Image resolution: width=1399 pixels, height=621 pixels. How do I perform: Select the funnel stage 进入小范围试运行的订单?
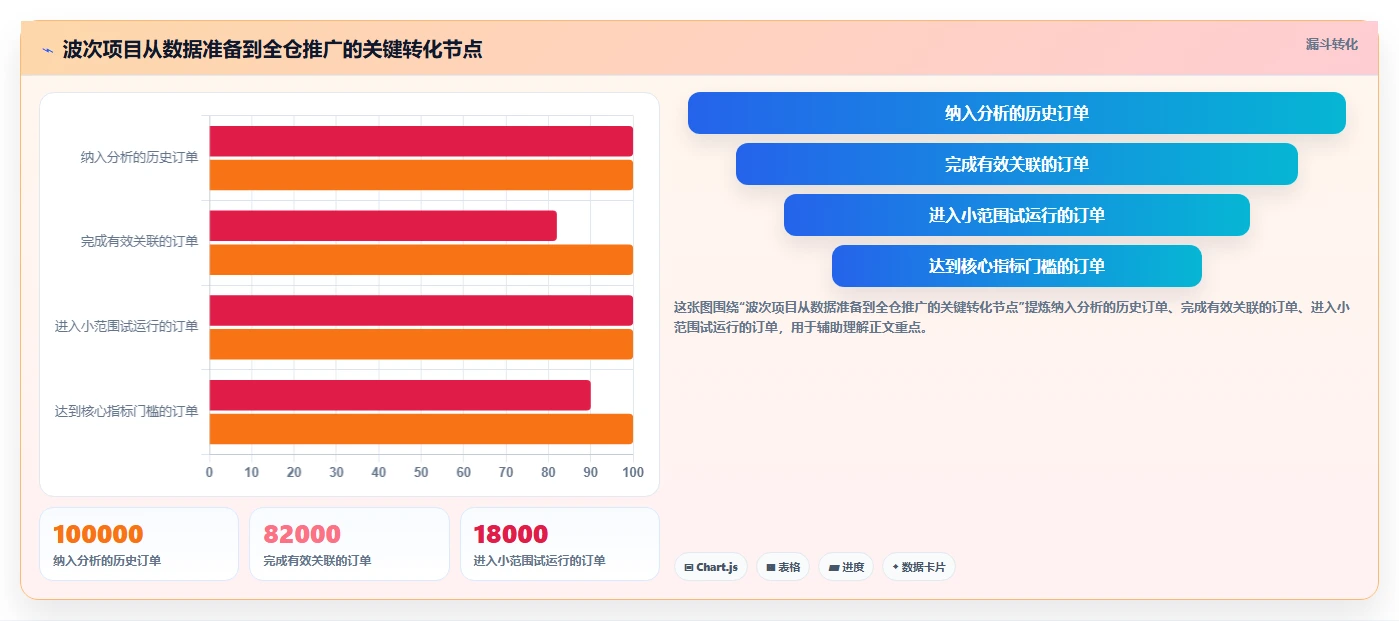coord(1016,215)
